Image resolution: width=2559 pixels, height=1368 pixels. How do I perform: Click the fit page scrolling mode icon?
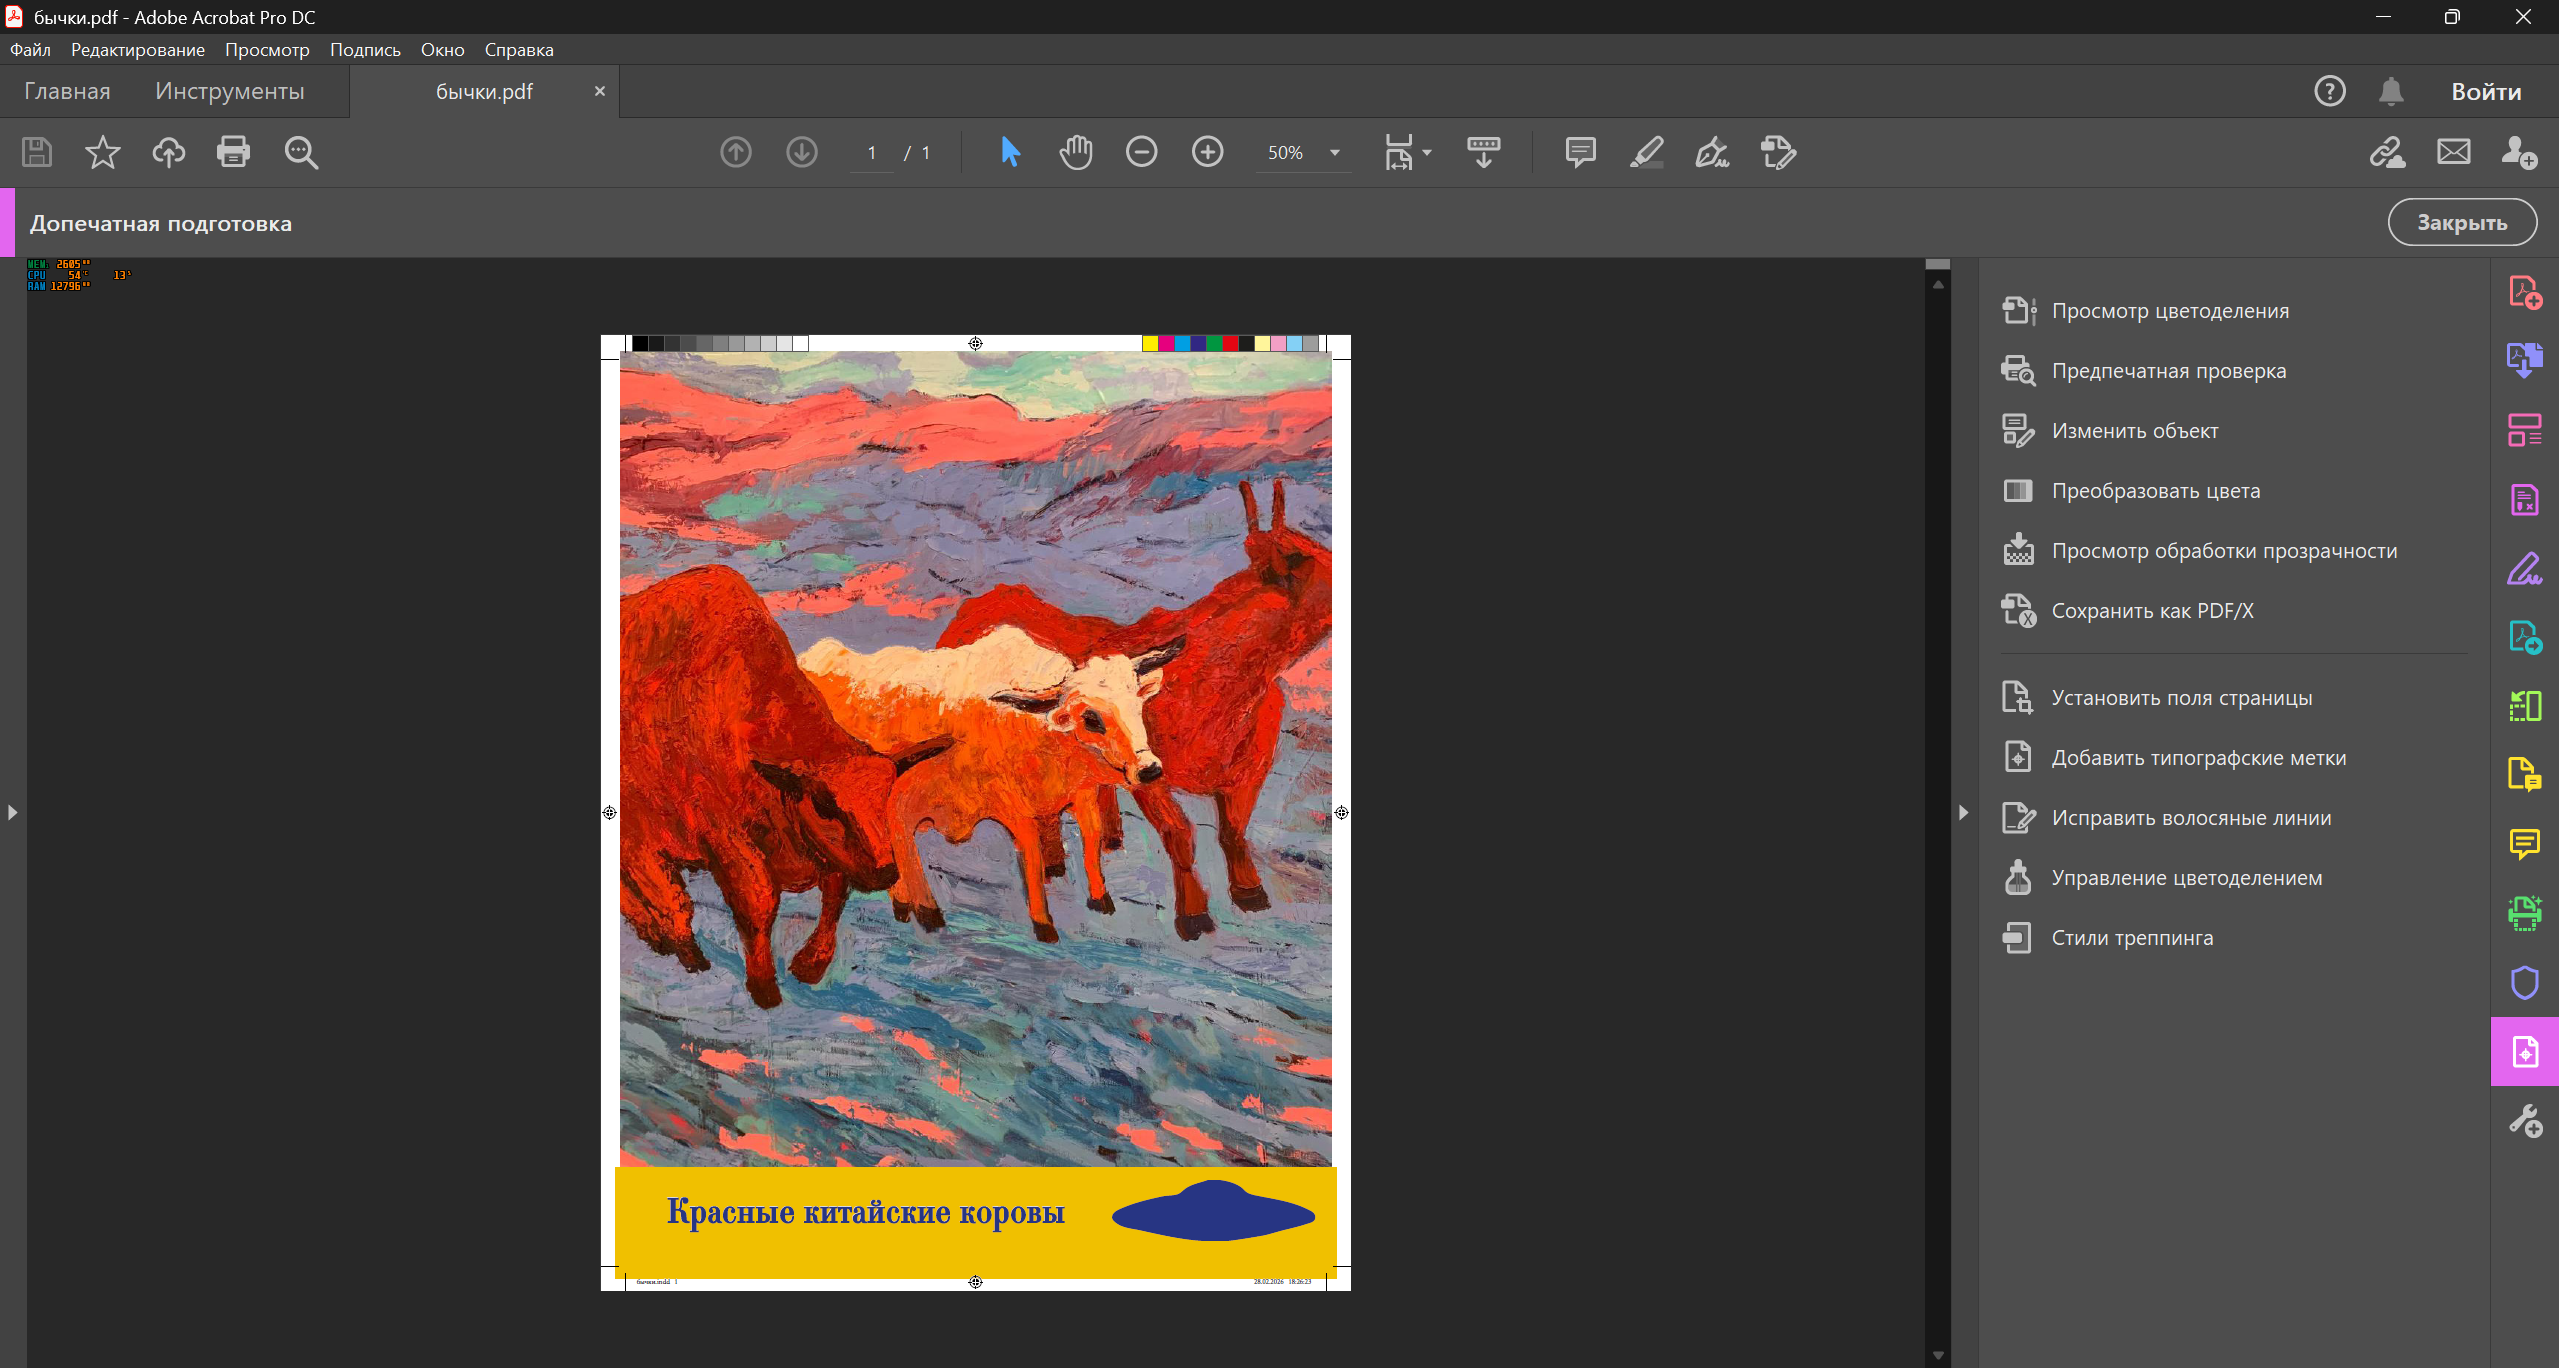tap(1399, 152)
